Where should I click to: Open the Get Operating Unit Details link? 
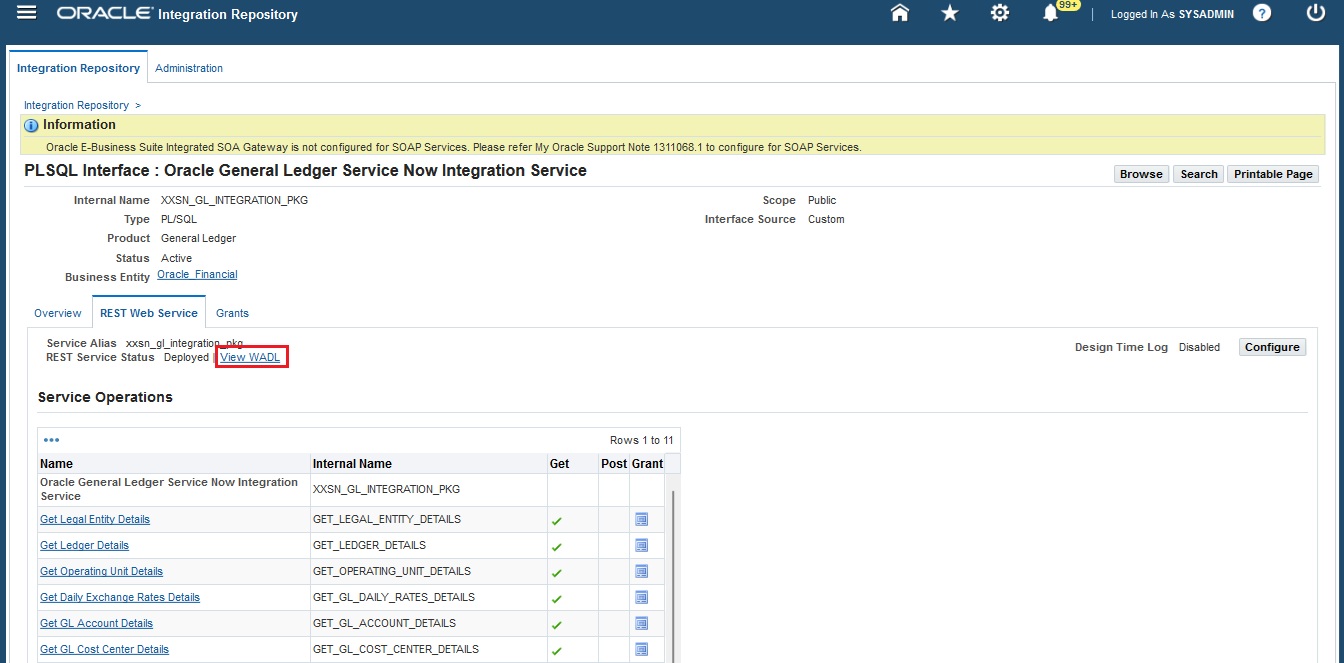[101, 571]
